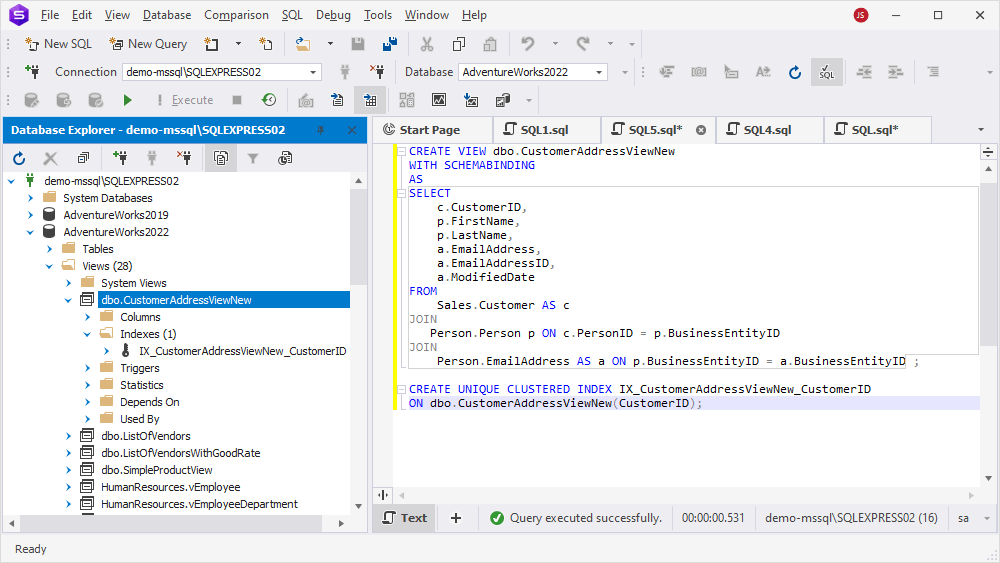This screenshot has width=1000, height=563.
Task: Click the Undo arrow icon
Action: 527,44
